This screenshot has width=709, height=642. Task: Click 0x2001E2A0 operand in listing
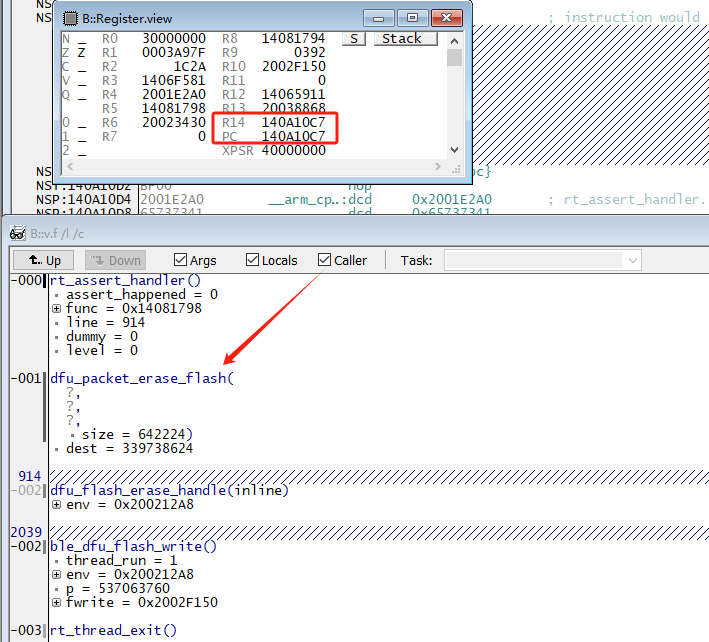[452, 199]
